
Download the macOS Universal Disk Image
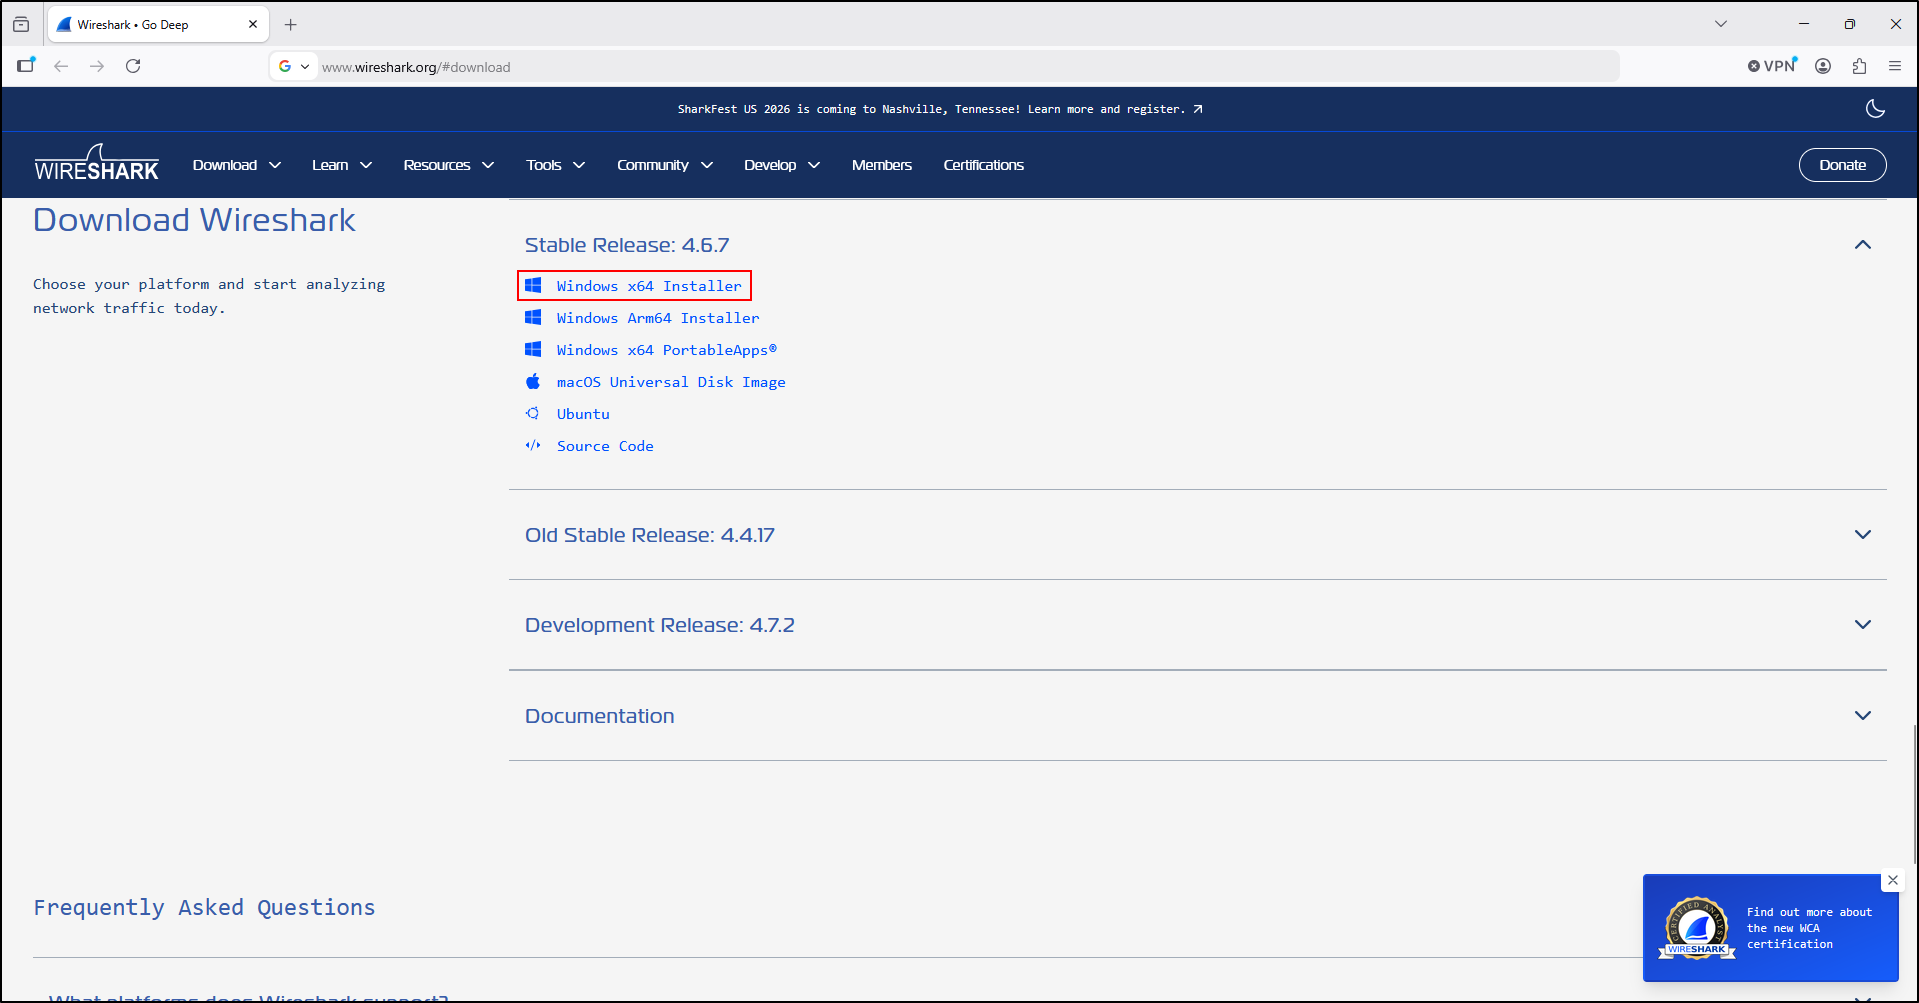click(671, 382)
